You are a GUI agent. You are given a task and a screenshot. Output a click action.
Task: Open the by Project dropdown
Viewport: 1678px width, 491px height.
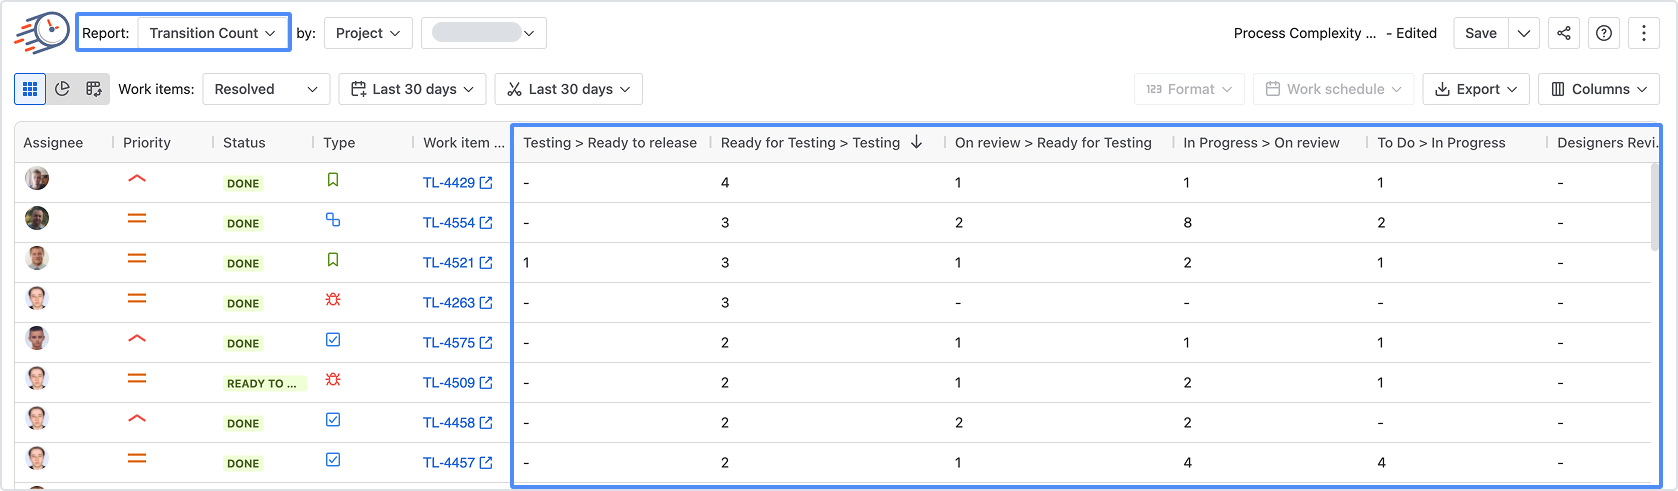368,33
